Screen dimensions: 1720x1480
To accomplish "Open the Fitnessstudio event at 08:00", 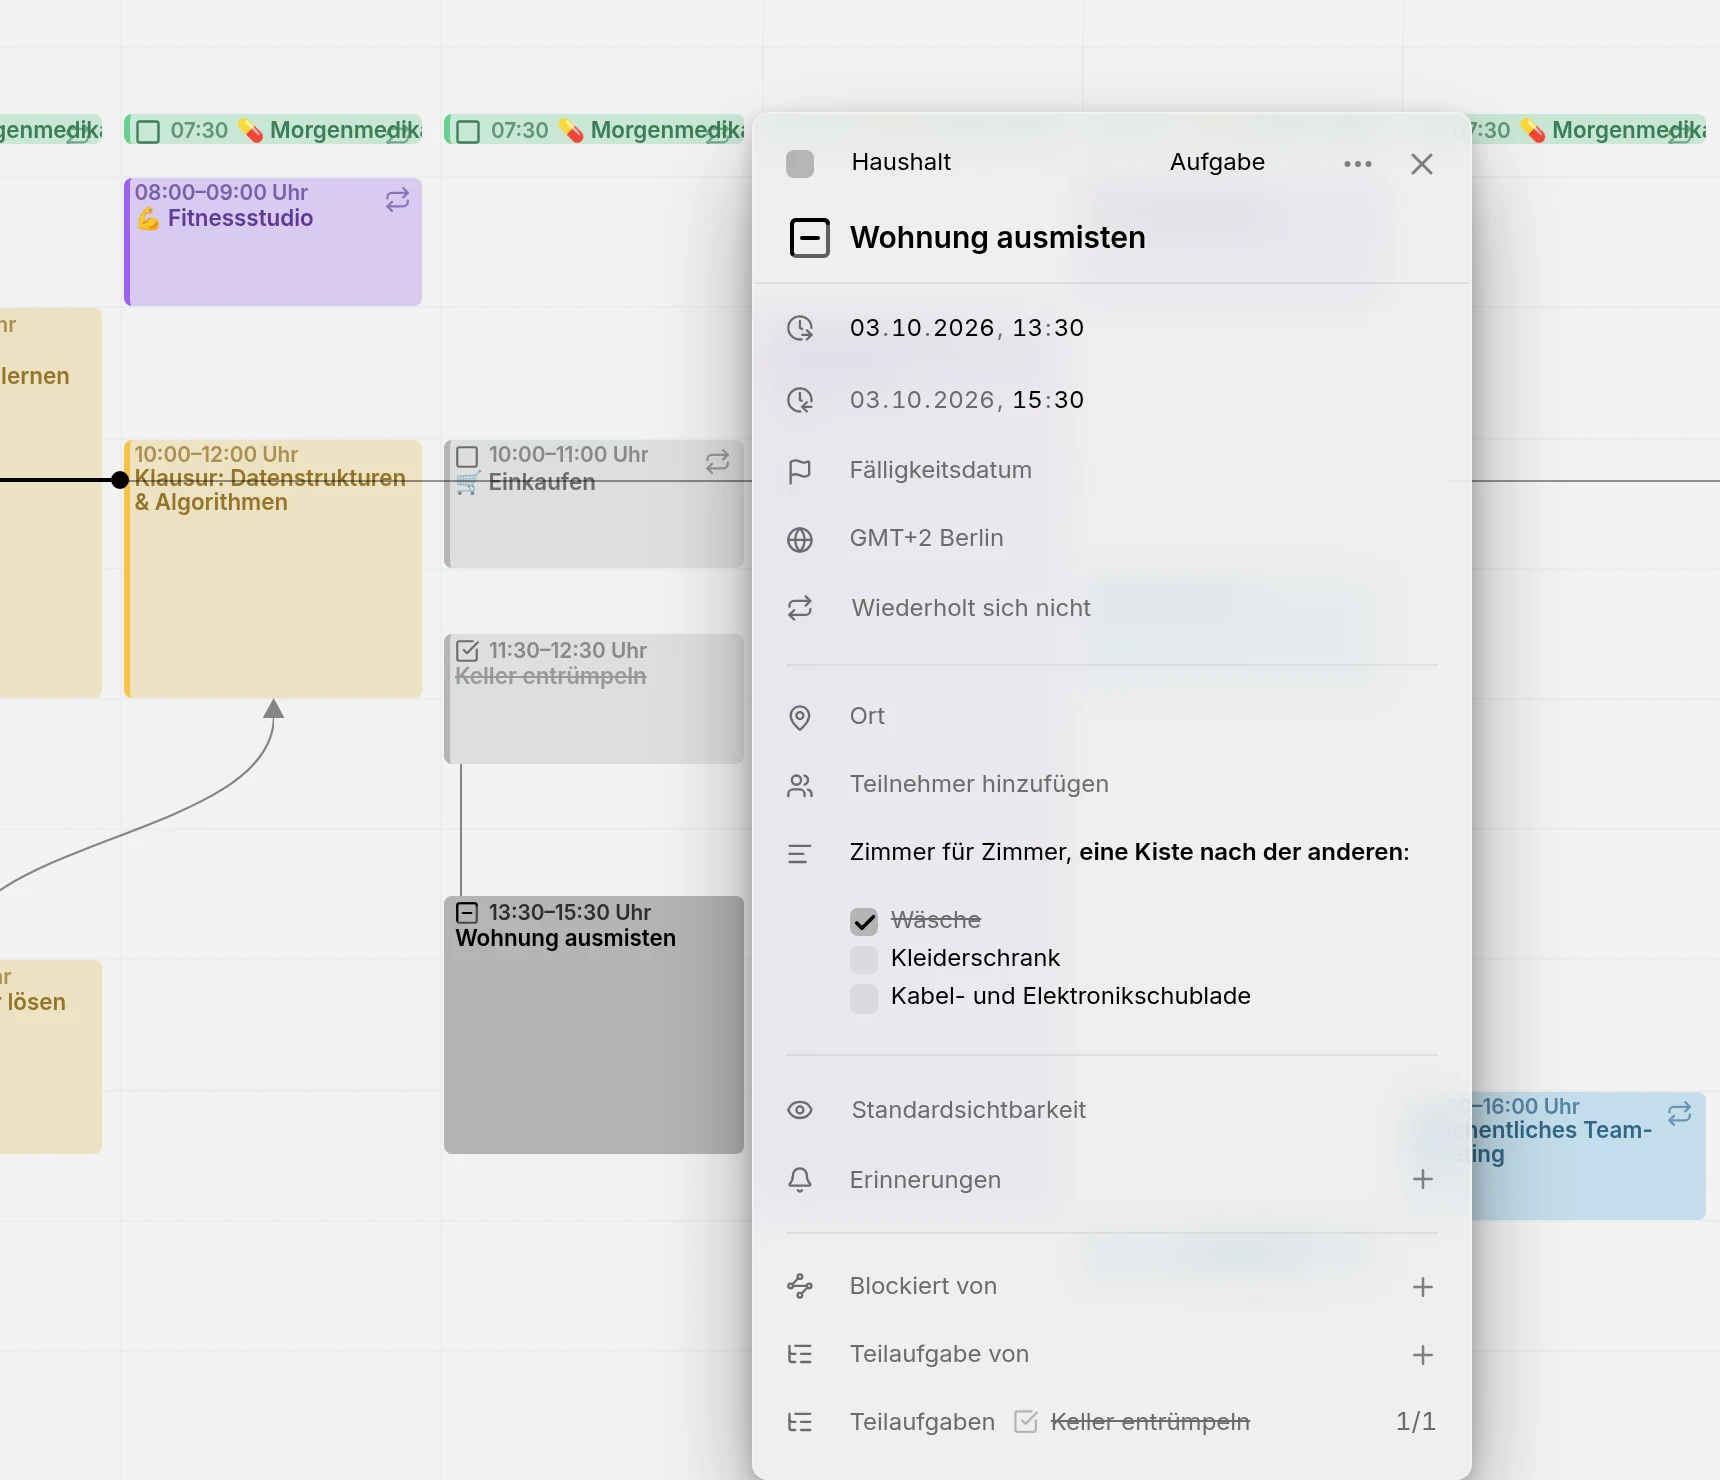I will (x=273, y=242).
